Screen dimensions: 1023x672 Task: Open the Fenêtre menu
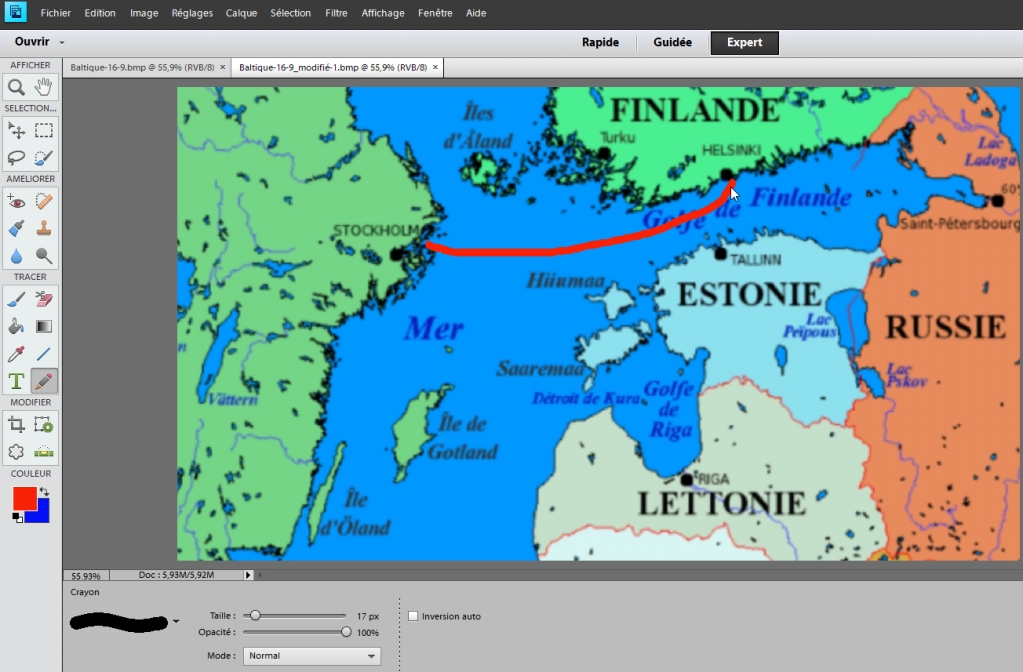[x=435, y=13]
